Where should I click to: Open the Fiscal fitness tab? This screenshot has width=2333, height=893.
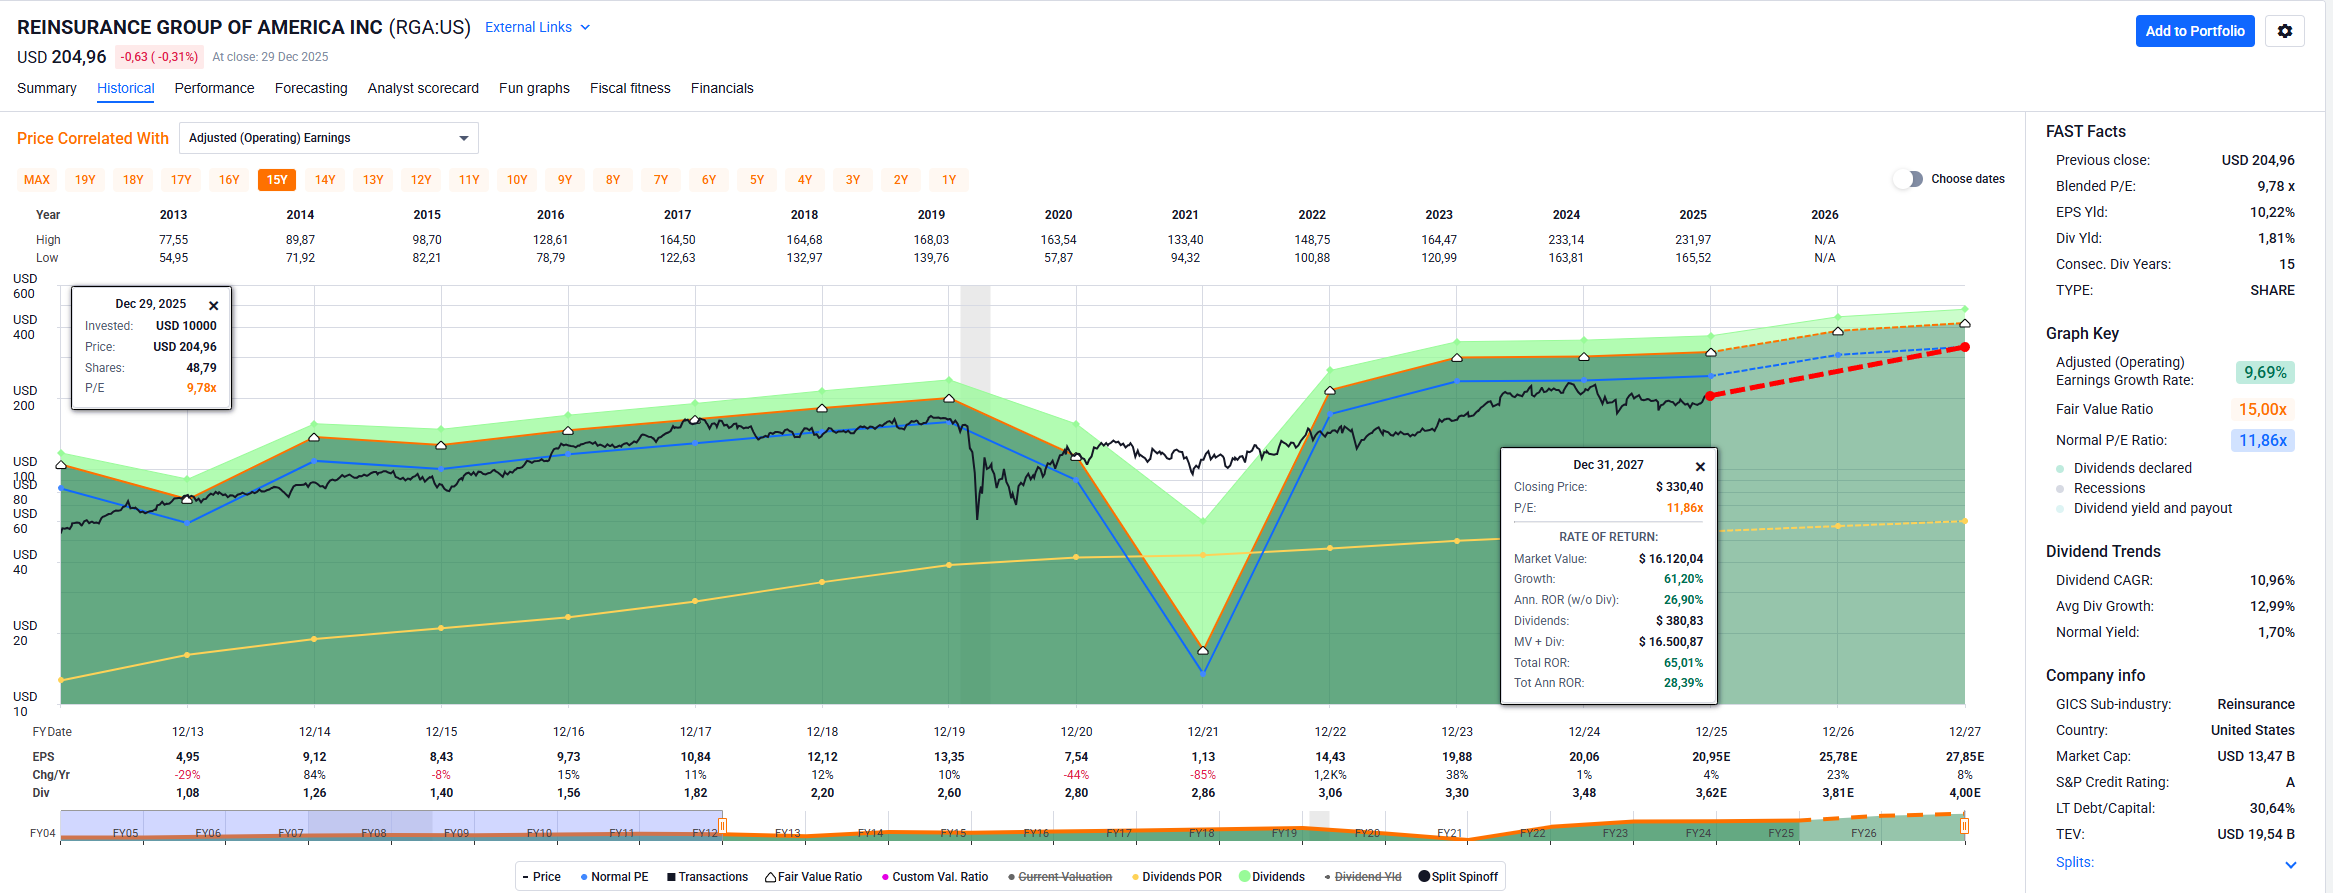(630, 88)
